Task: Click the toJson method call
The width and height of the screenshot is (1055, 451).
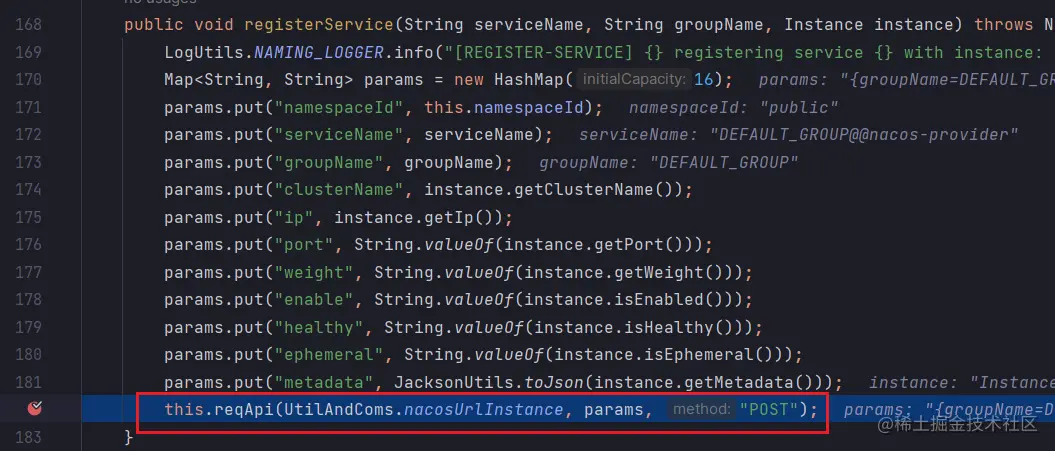Action: 554,382
